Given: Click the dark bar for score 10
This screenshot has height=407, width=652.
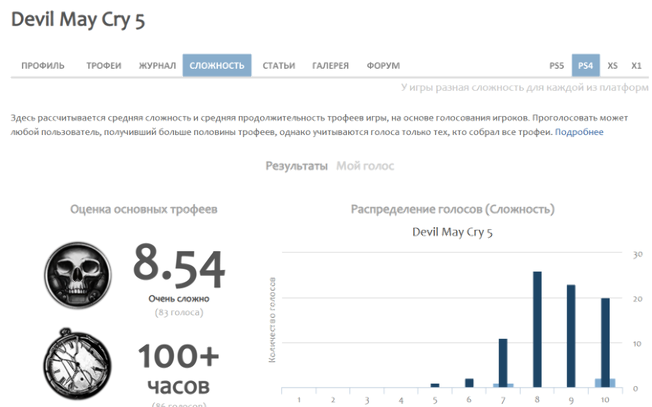Looking at the screenshot, I should (605, 343).
